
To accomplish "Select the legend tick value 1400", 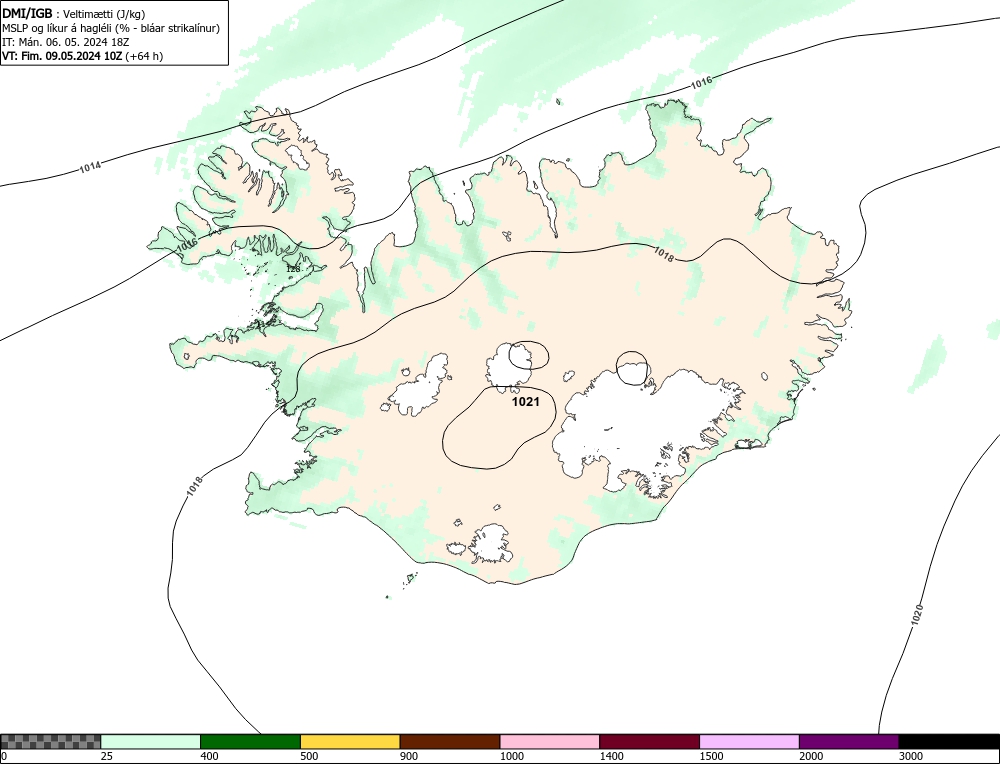I will [611, 756].
